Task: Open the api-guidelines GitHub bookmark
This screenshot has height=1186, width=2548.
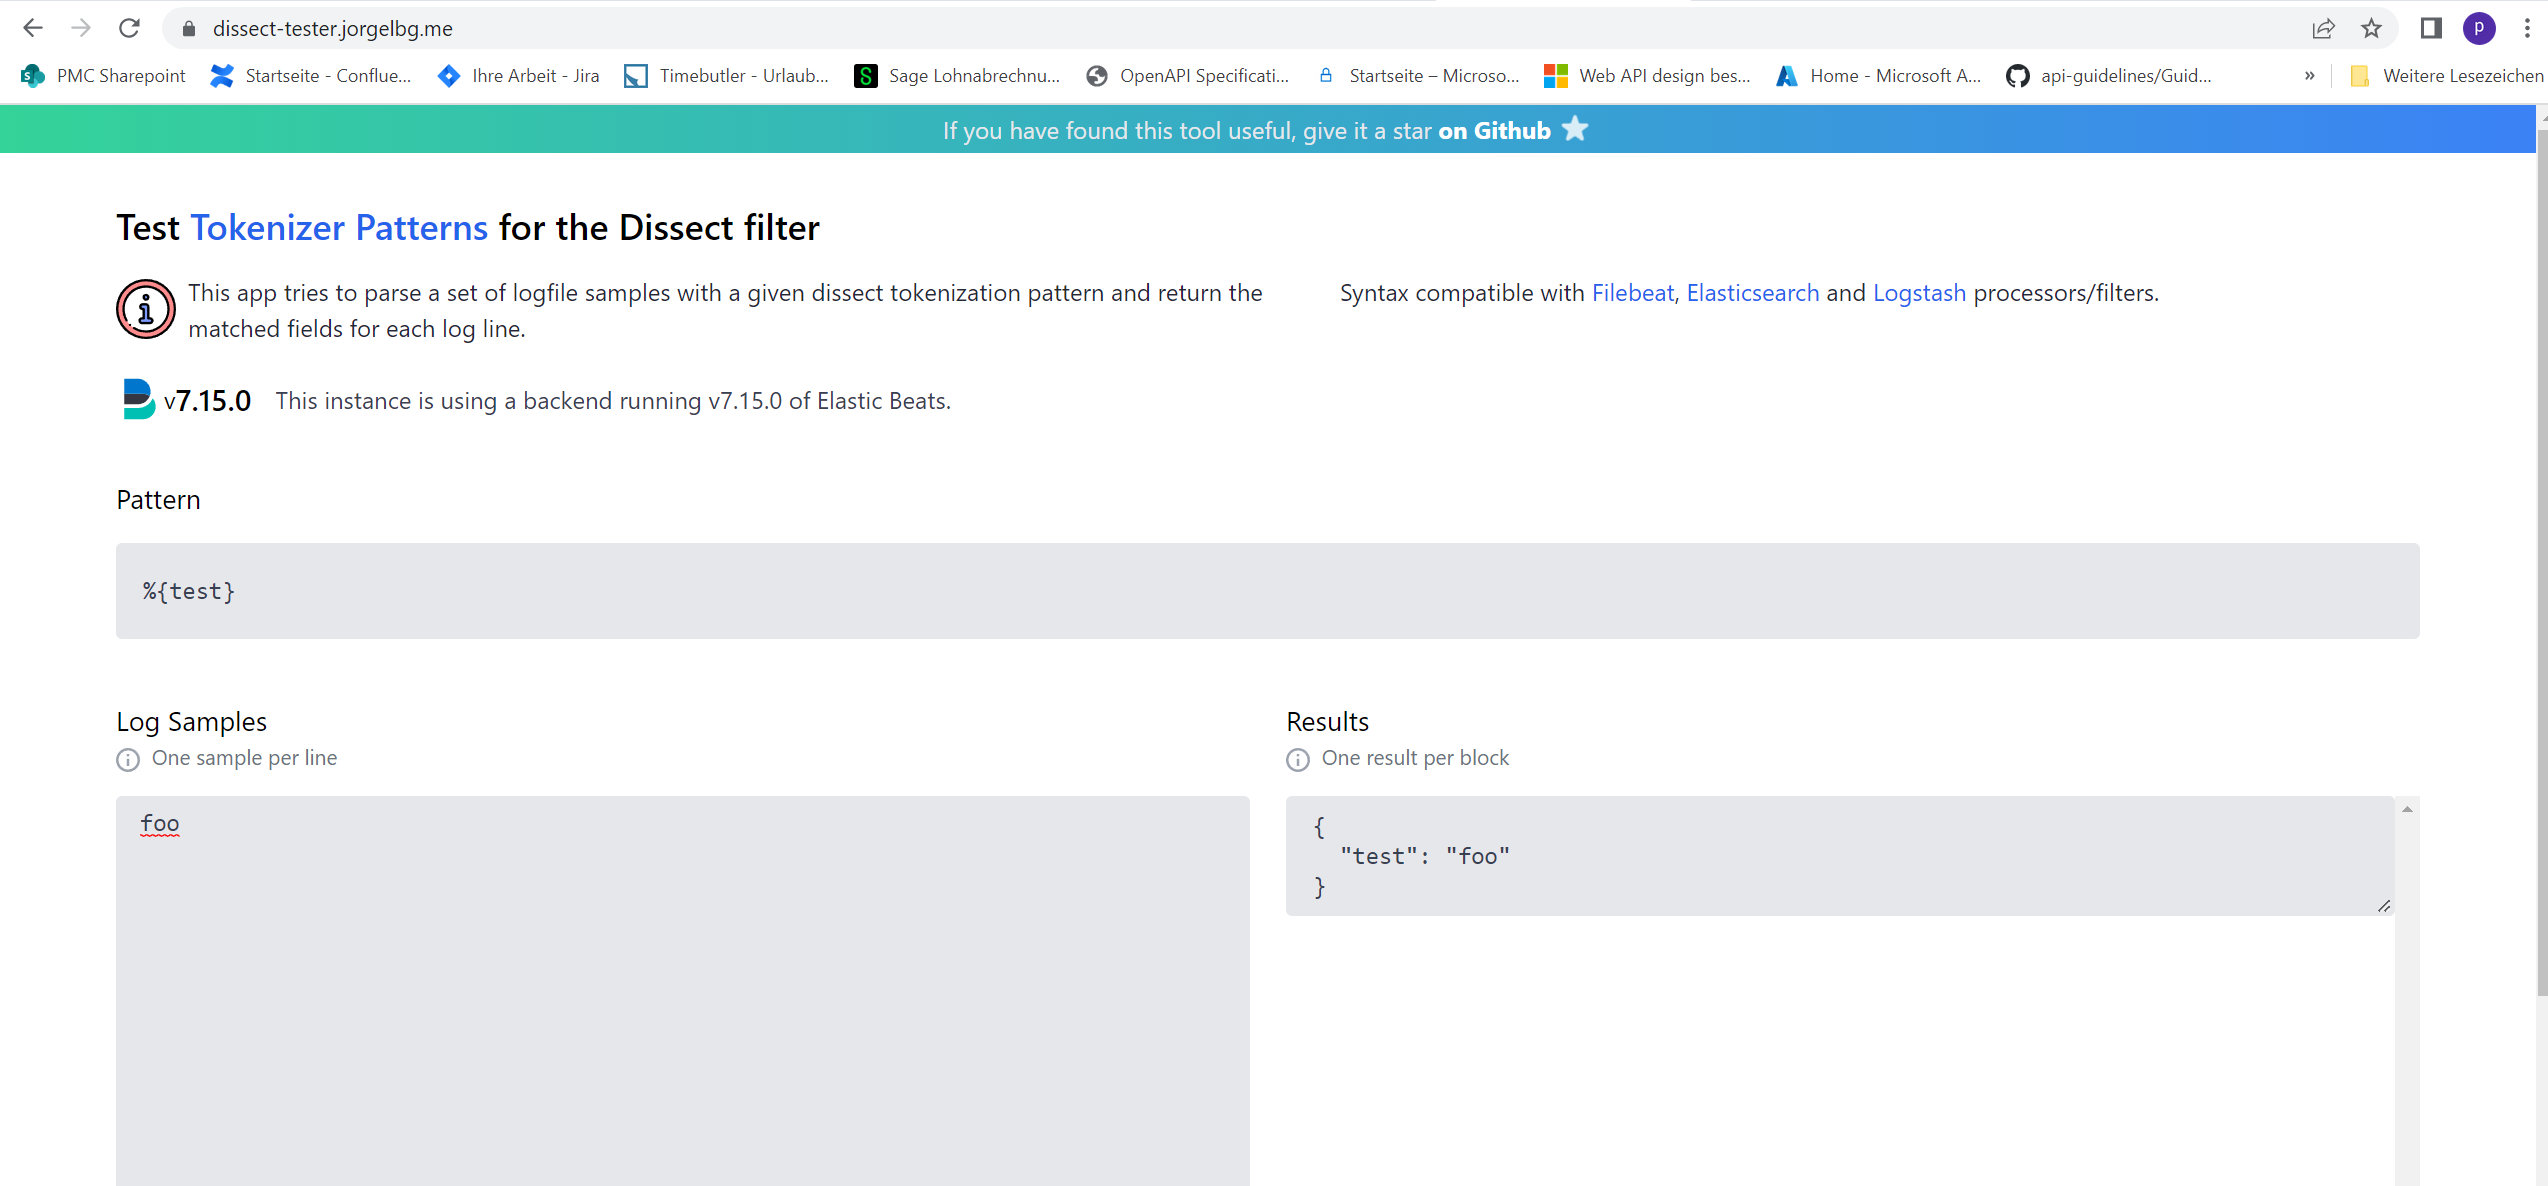Action: (2110, 75)
